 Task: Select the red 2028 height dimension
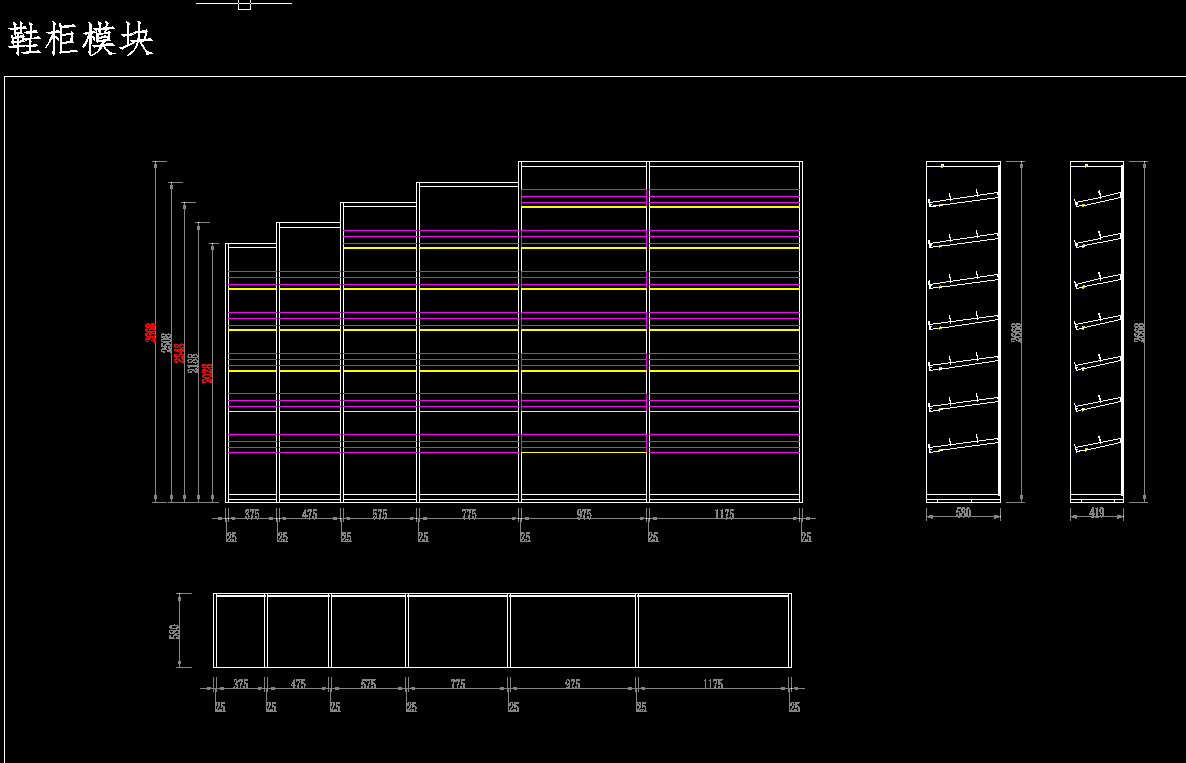pos(207,373)
